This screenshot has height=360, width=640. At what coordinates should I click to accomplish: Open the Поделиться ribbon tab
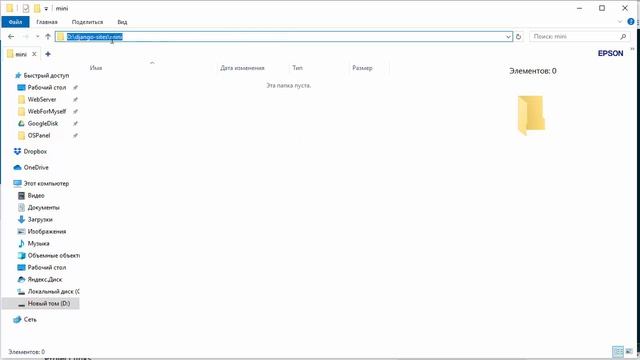(87, 22)
